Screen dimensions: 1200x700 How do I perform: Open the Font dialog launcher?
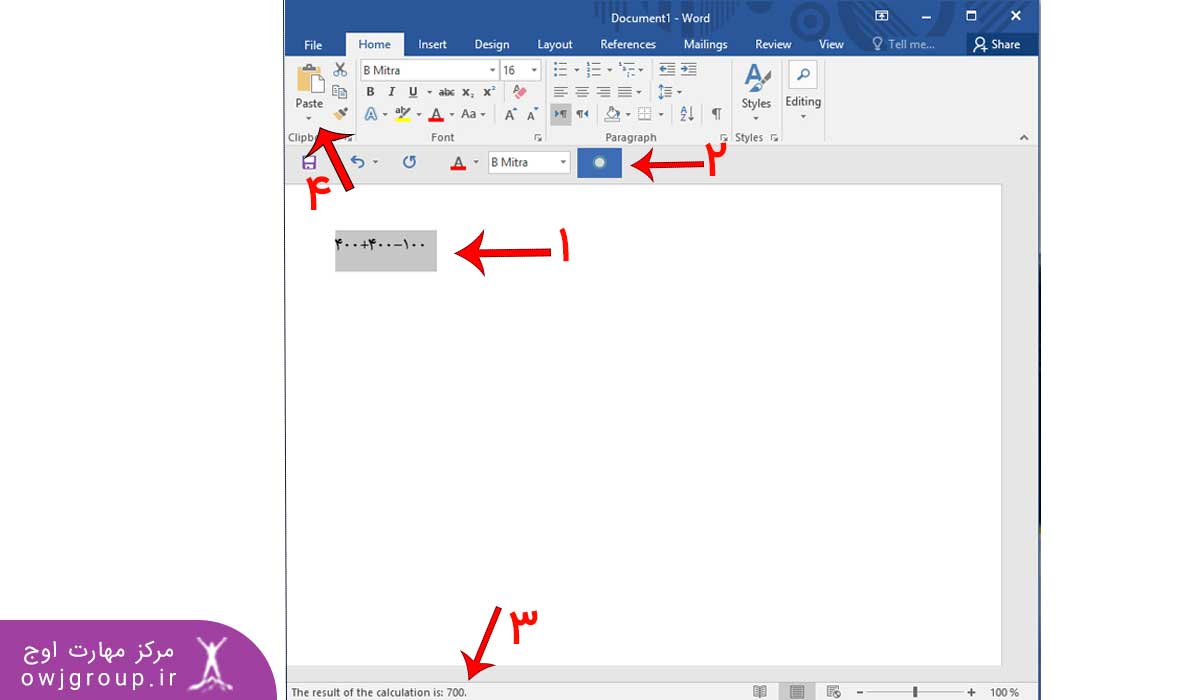(538, 138)
